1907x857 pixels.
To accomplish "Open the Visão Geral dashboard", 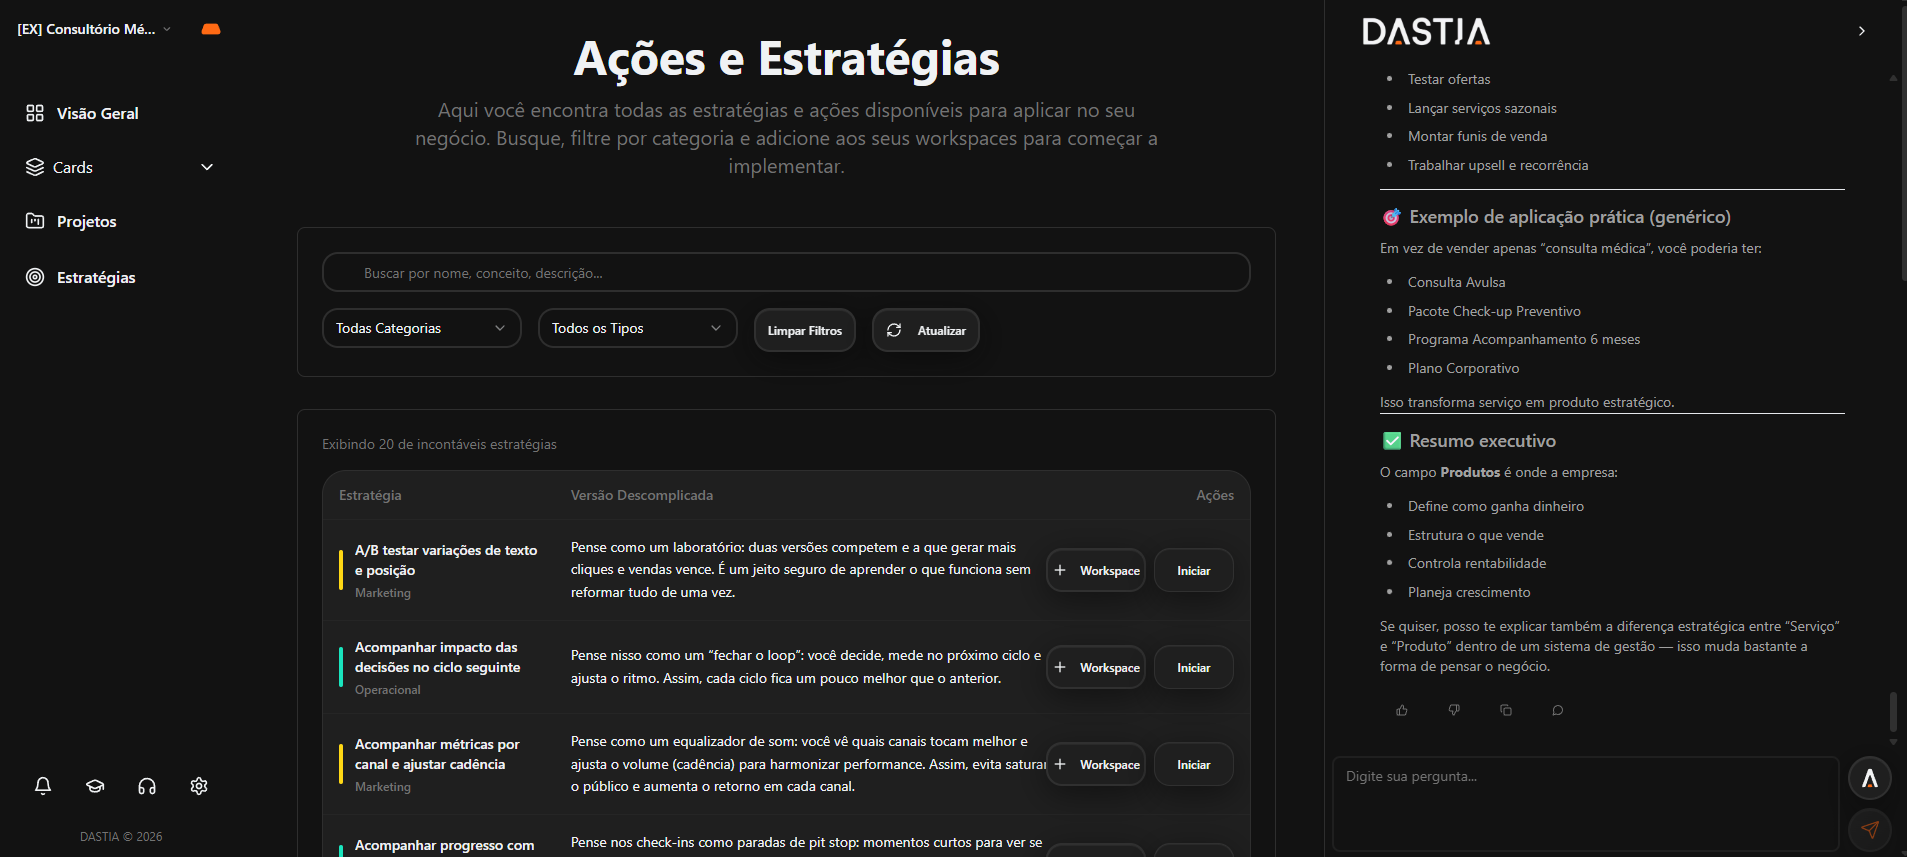I will click(x=97, y=113).
